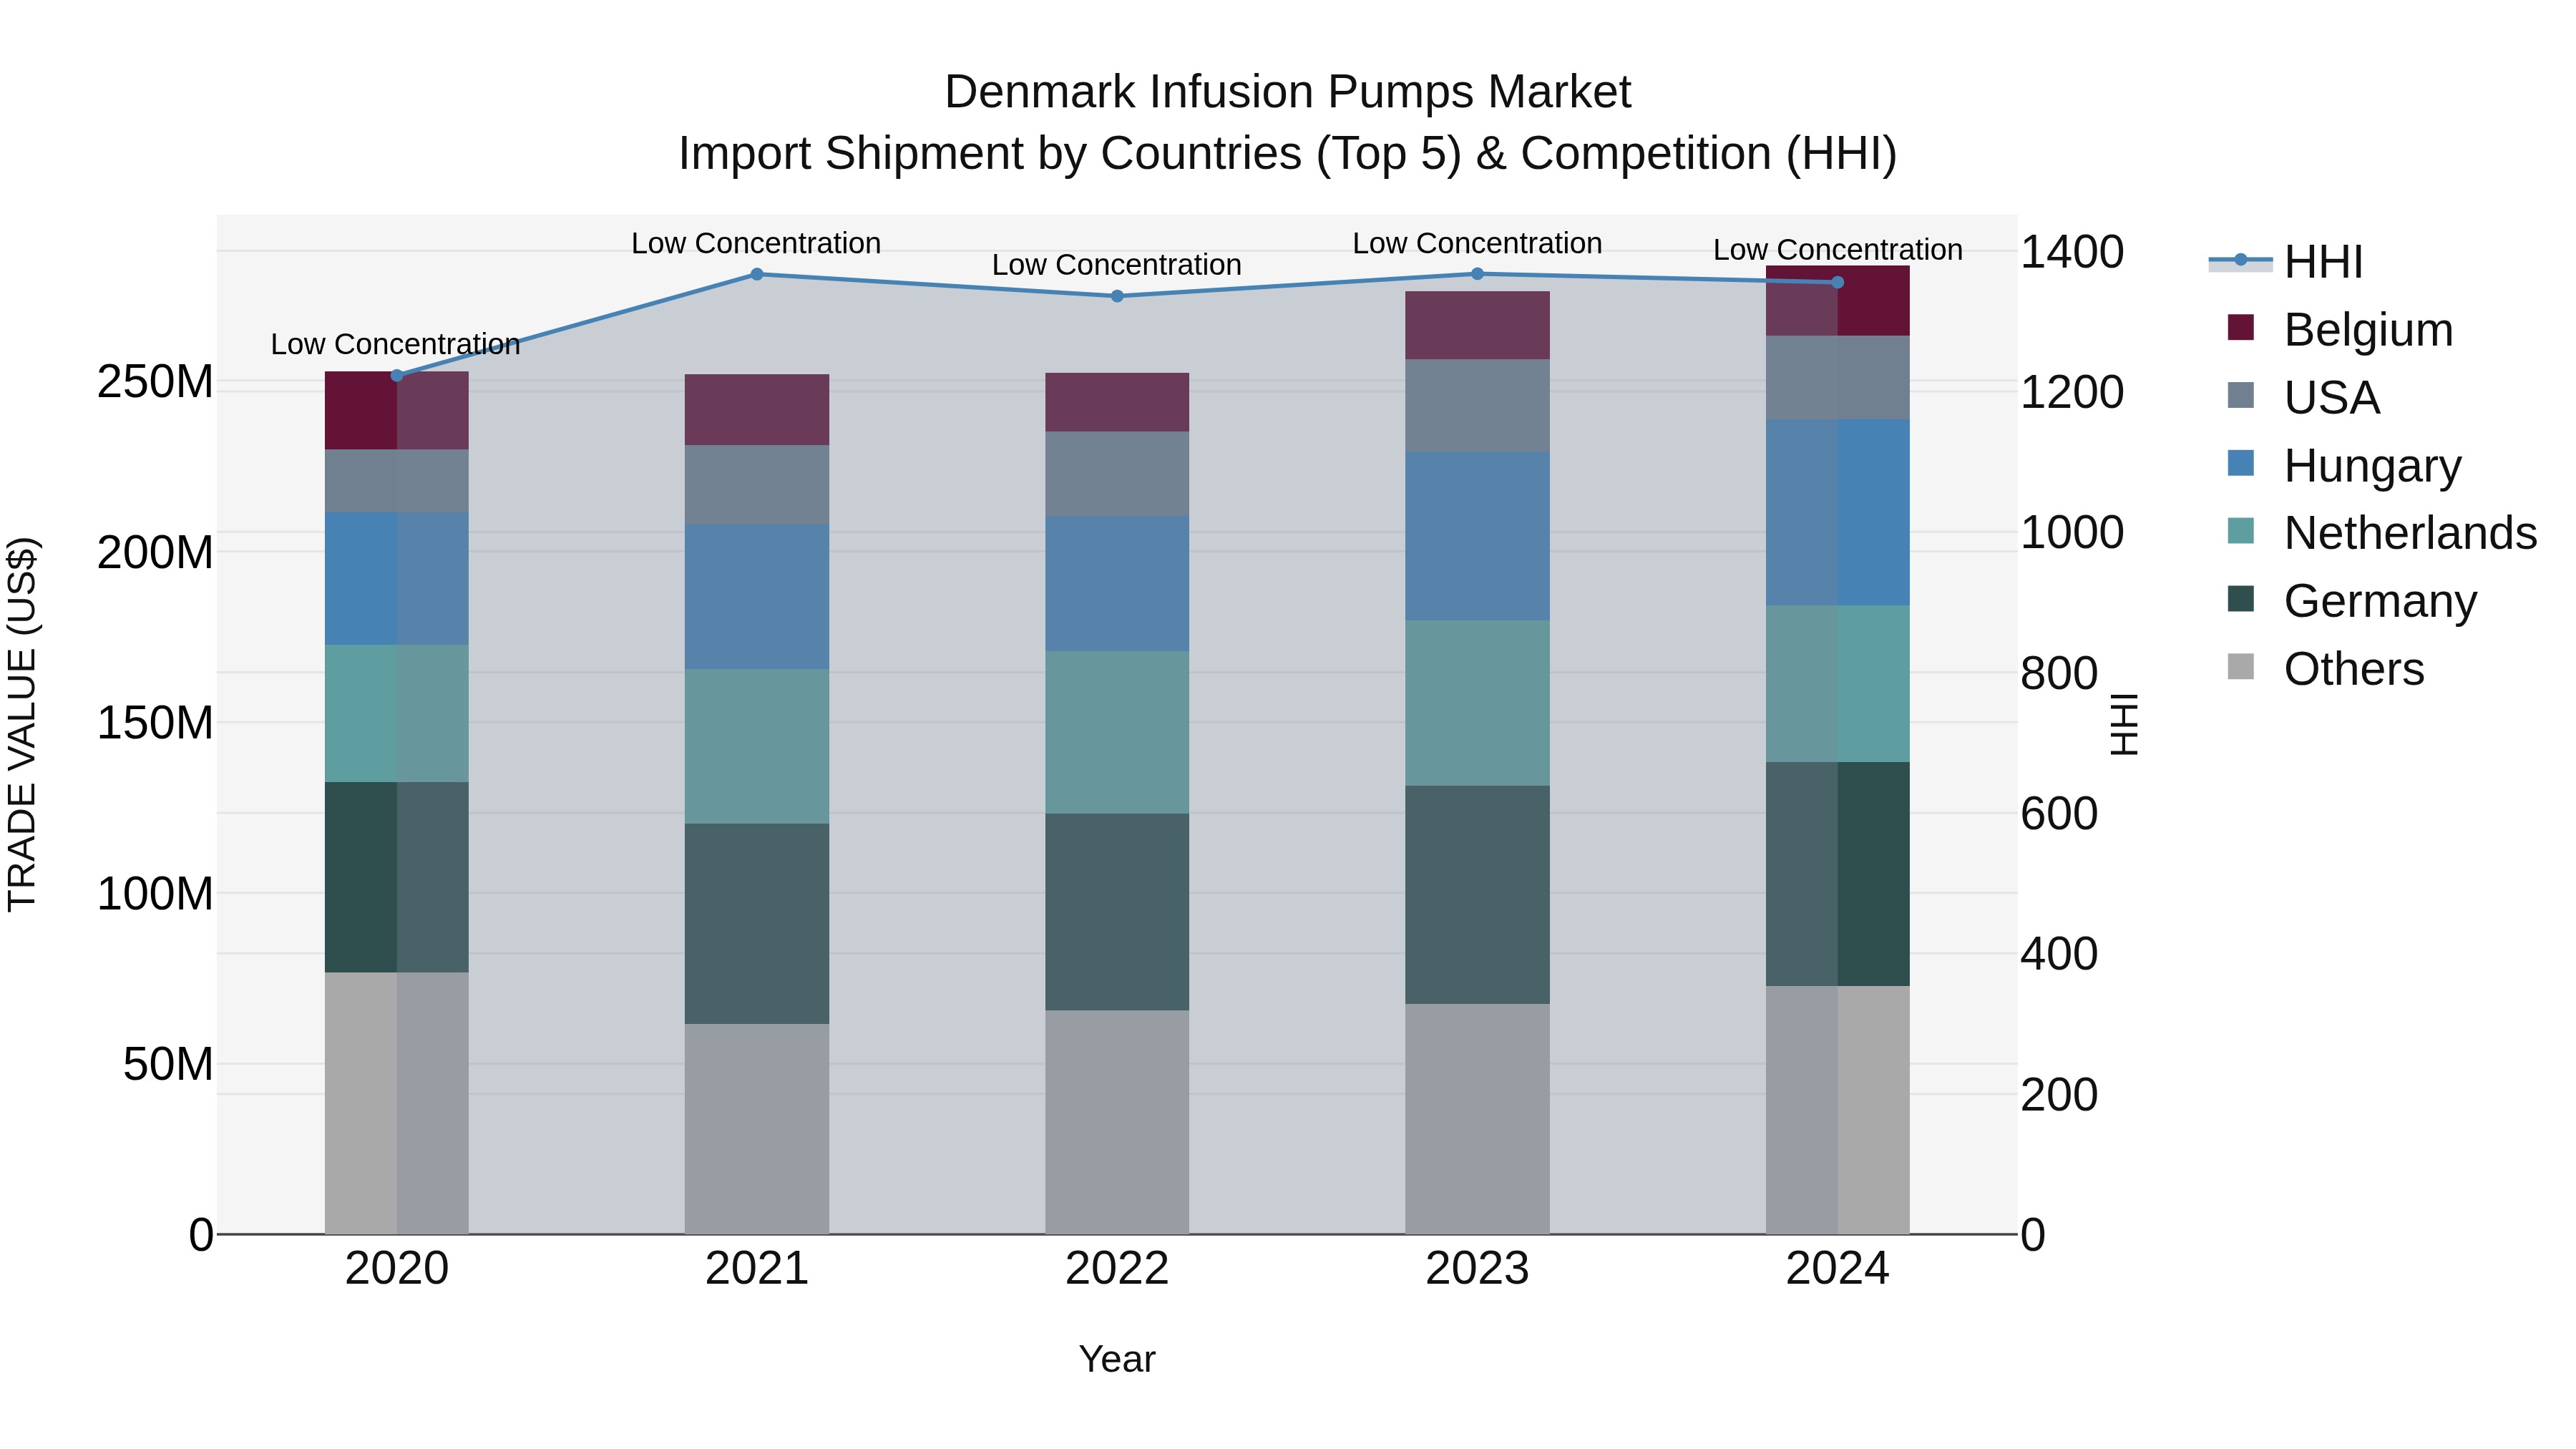Select the Germany segment in the 2020 bar
Image resolution: width=2576 pixels, height=1449 pixels.
click(397, 878)
